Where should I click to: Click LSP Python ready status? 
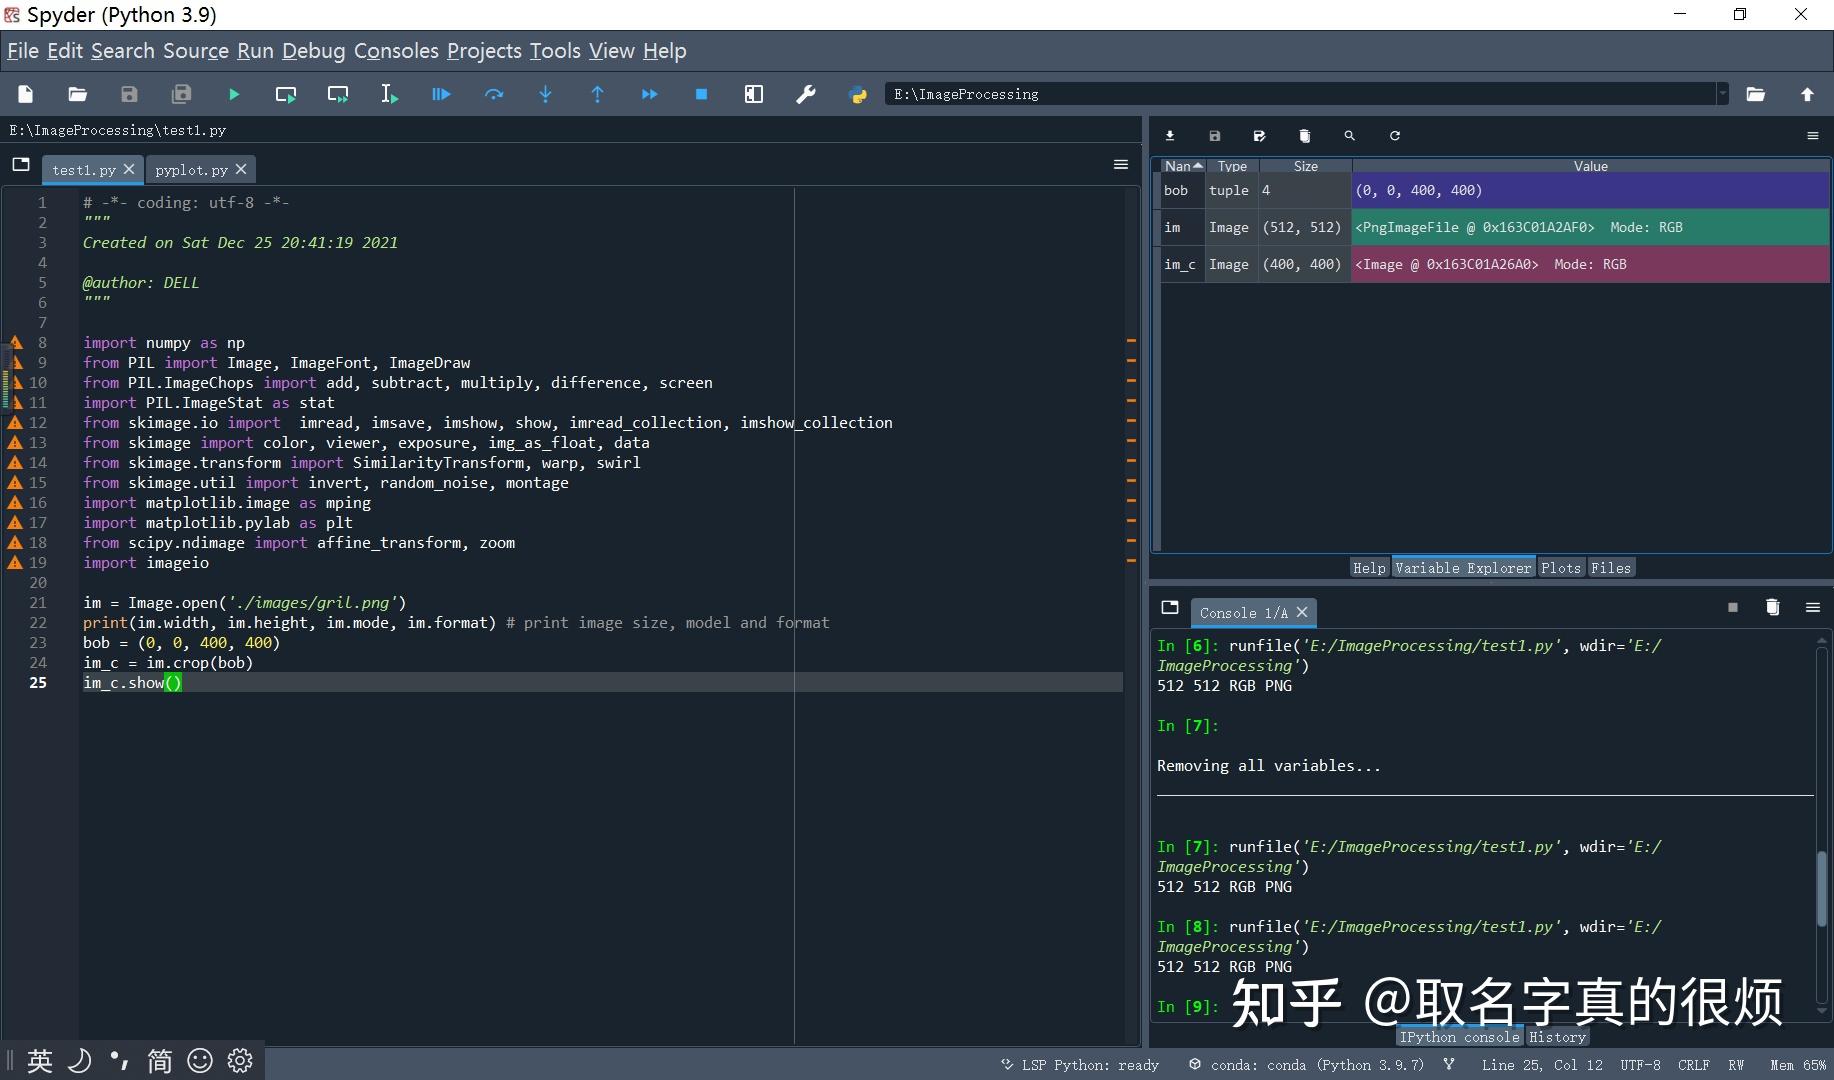[x=1080, y=1065]
